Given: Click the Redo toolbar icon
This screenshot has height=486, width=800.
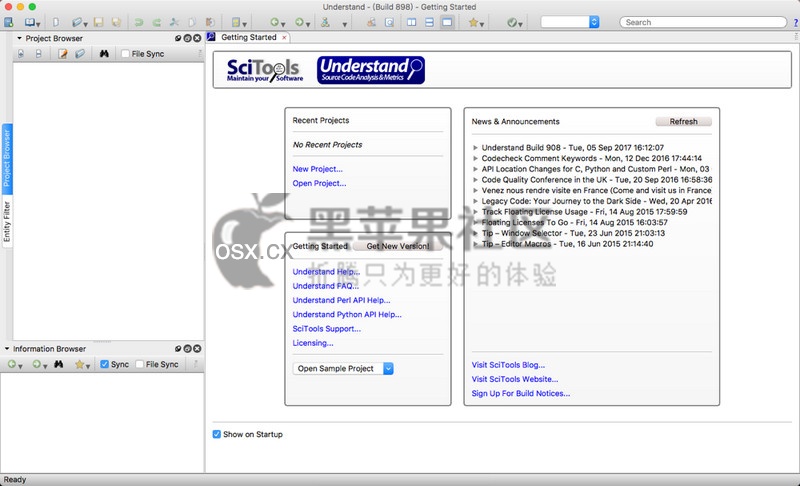Looking at the screenshot, I should click(157, 22).
